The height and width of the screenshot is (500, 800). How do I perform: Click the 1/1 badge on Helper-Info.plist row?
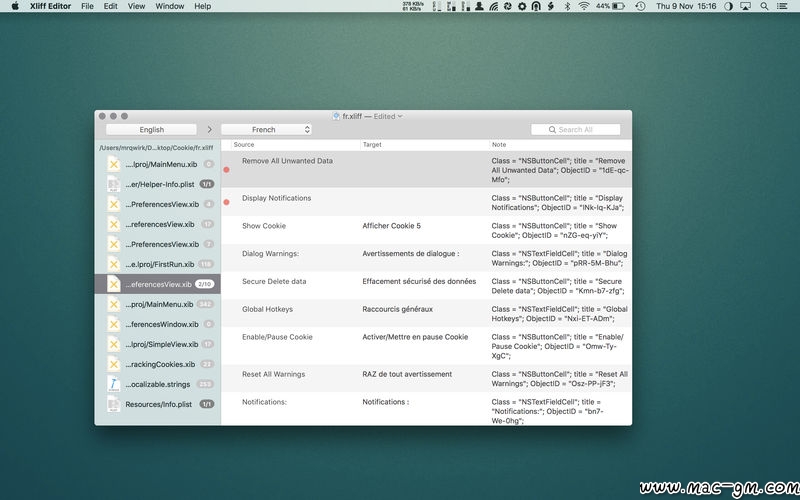[207, 184]
